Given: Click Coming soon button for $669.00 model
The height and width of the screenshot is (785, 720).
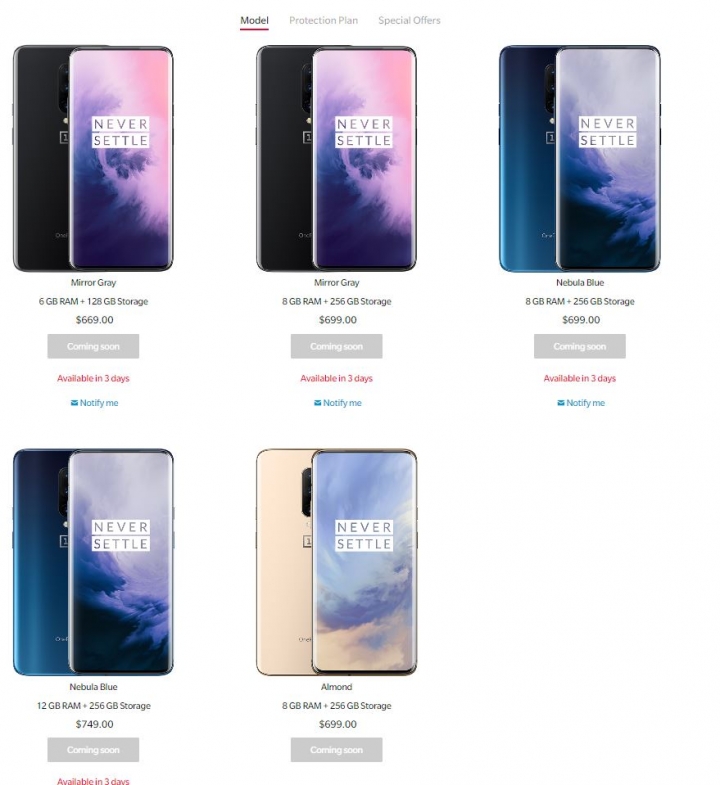Looking at the screenshot, I should pyautogui.click(x=93, y=346).
